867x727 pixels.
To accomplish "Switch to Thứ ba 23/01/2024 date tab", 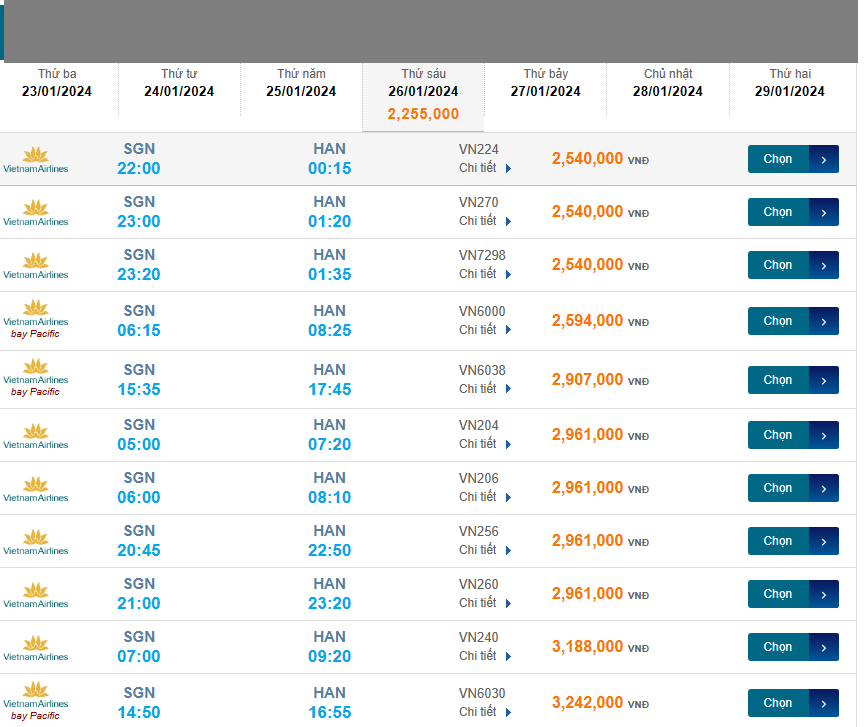I will [x=57, y=83].
